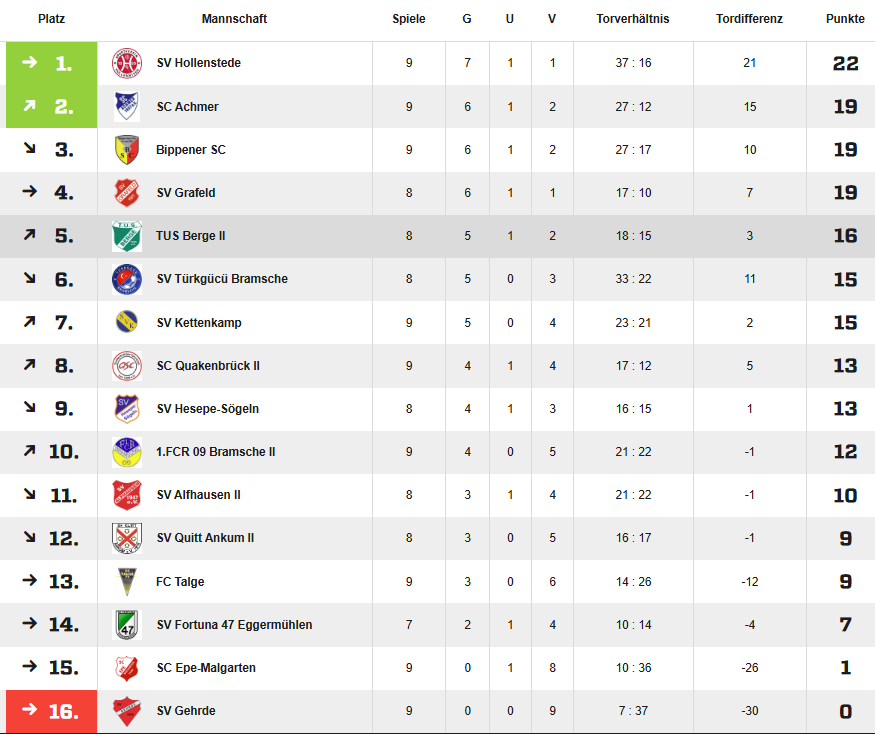Click the TUS Berge II crest
The height and width of the screenshot is (734, 875).
point(126,236)
